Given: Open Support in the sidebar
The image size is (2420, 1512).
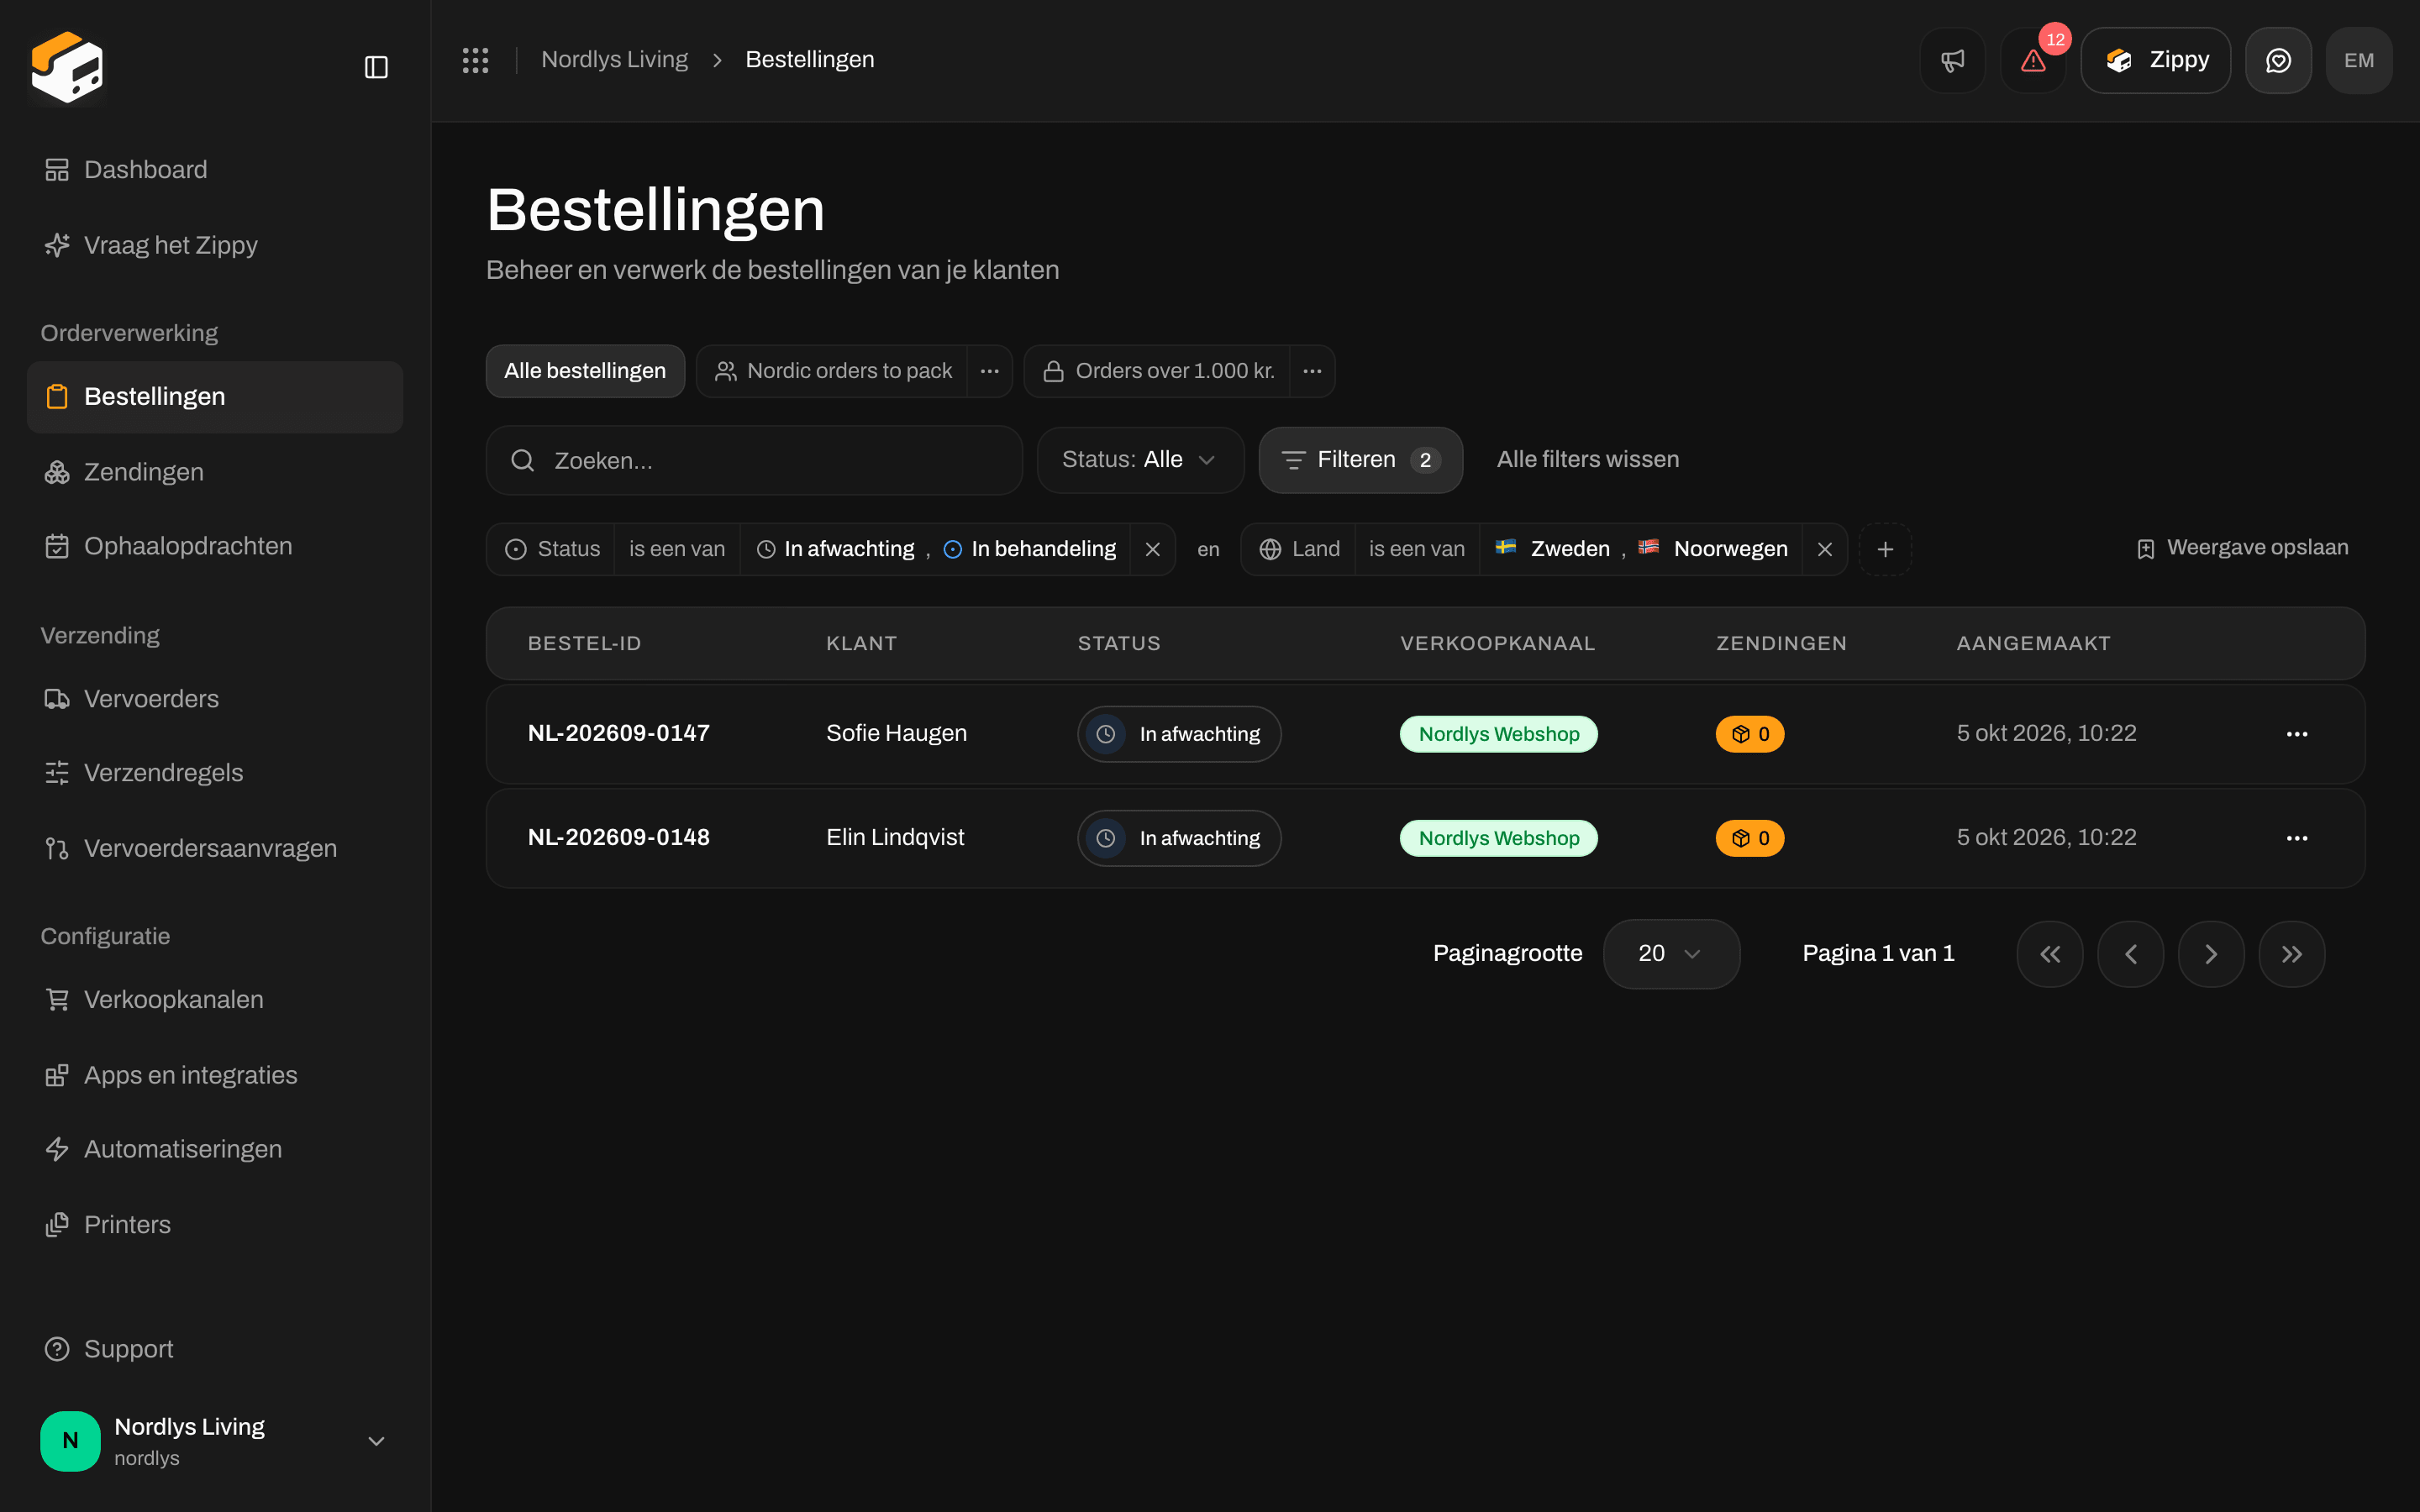Looking at the screenshot, I should [215, 1349].
